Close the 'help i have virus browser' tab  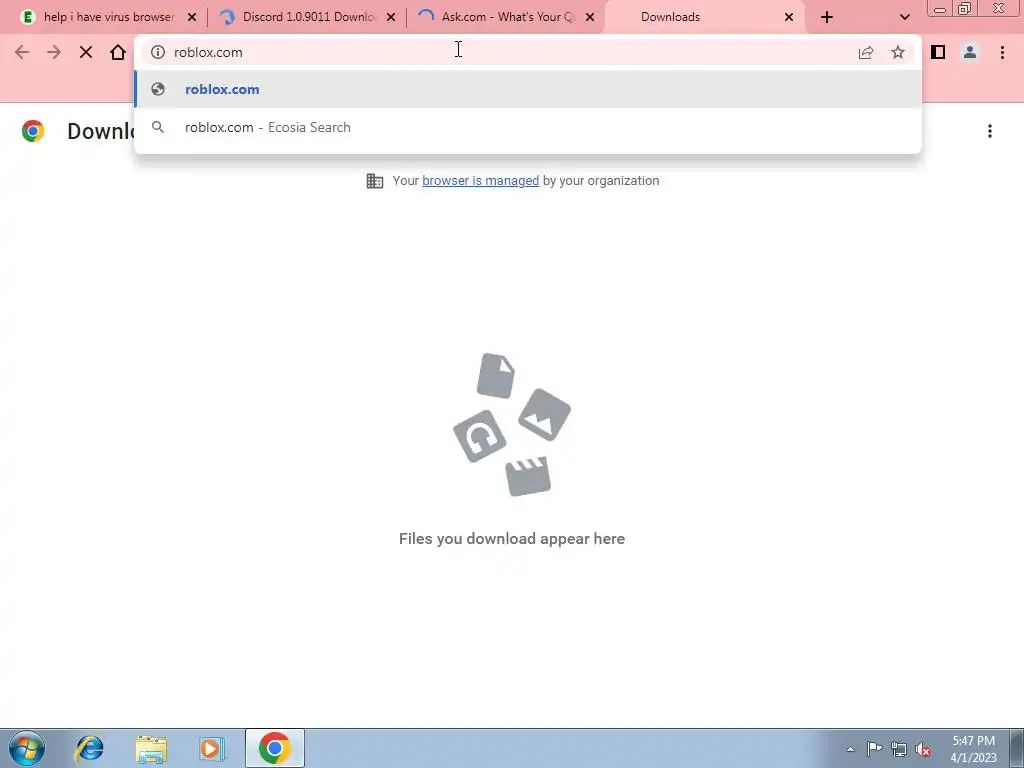point(192,18)
